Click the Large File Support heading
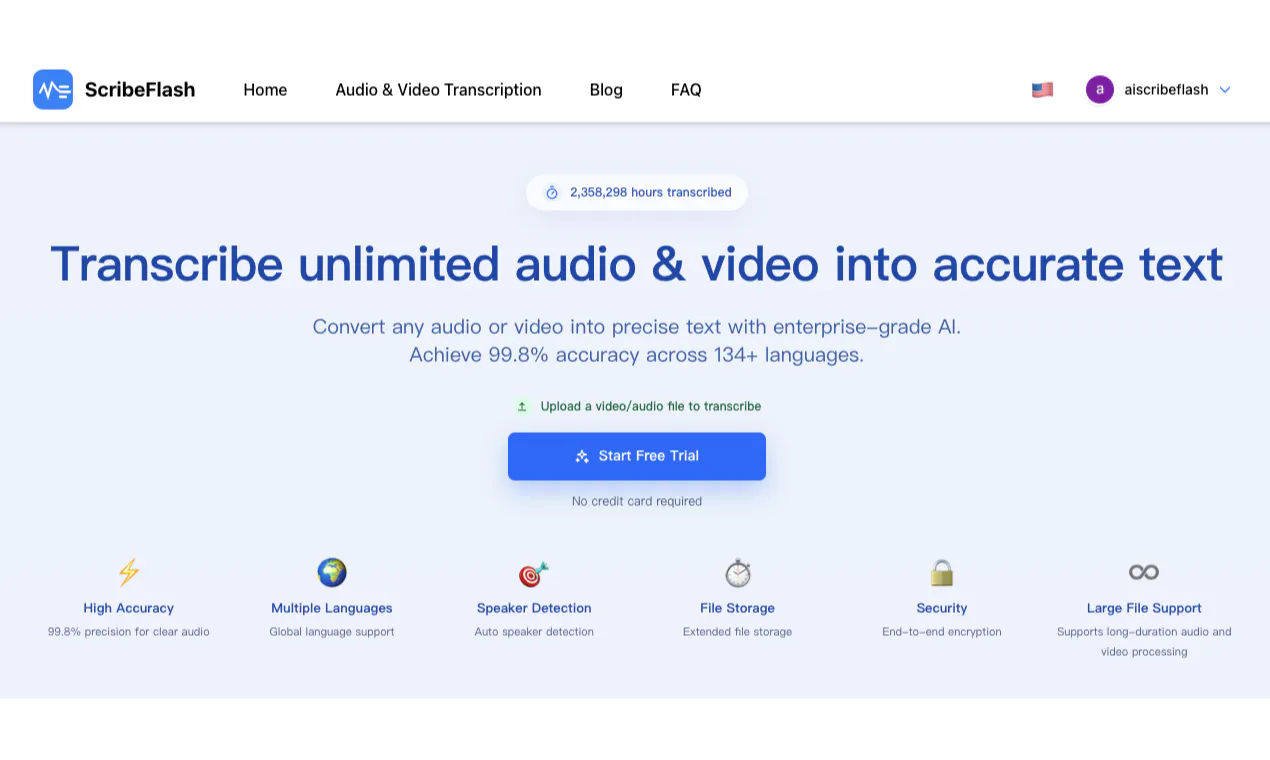The width and height of the screenshot is (1270, 760). coord(1144,608)
